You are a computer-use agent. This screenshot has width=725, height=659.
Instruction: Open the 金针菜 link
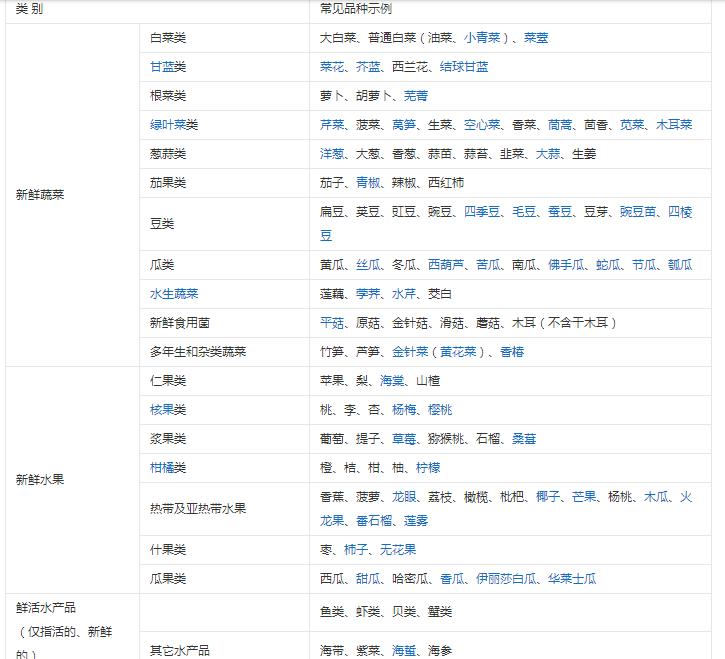click(x=410, y=352)
